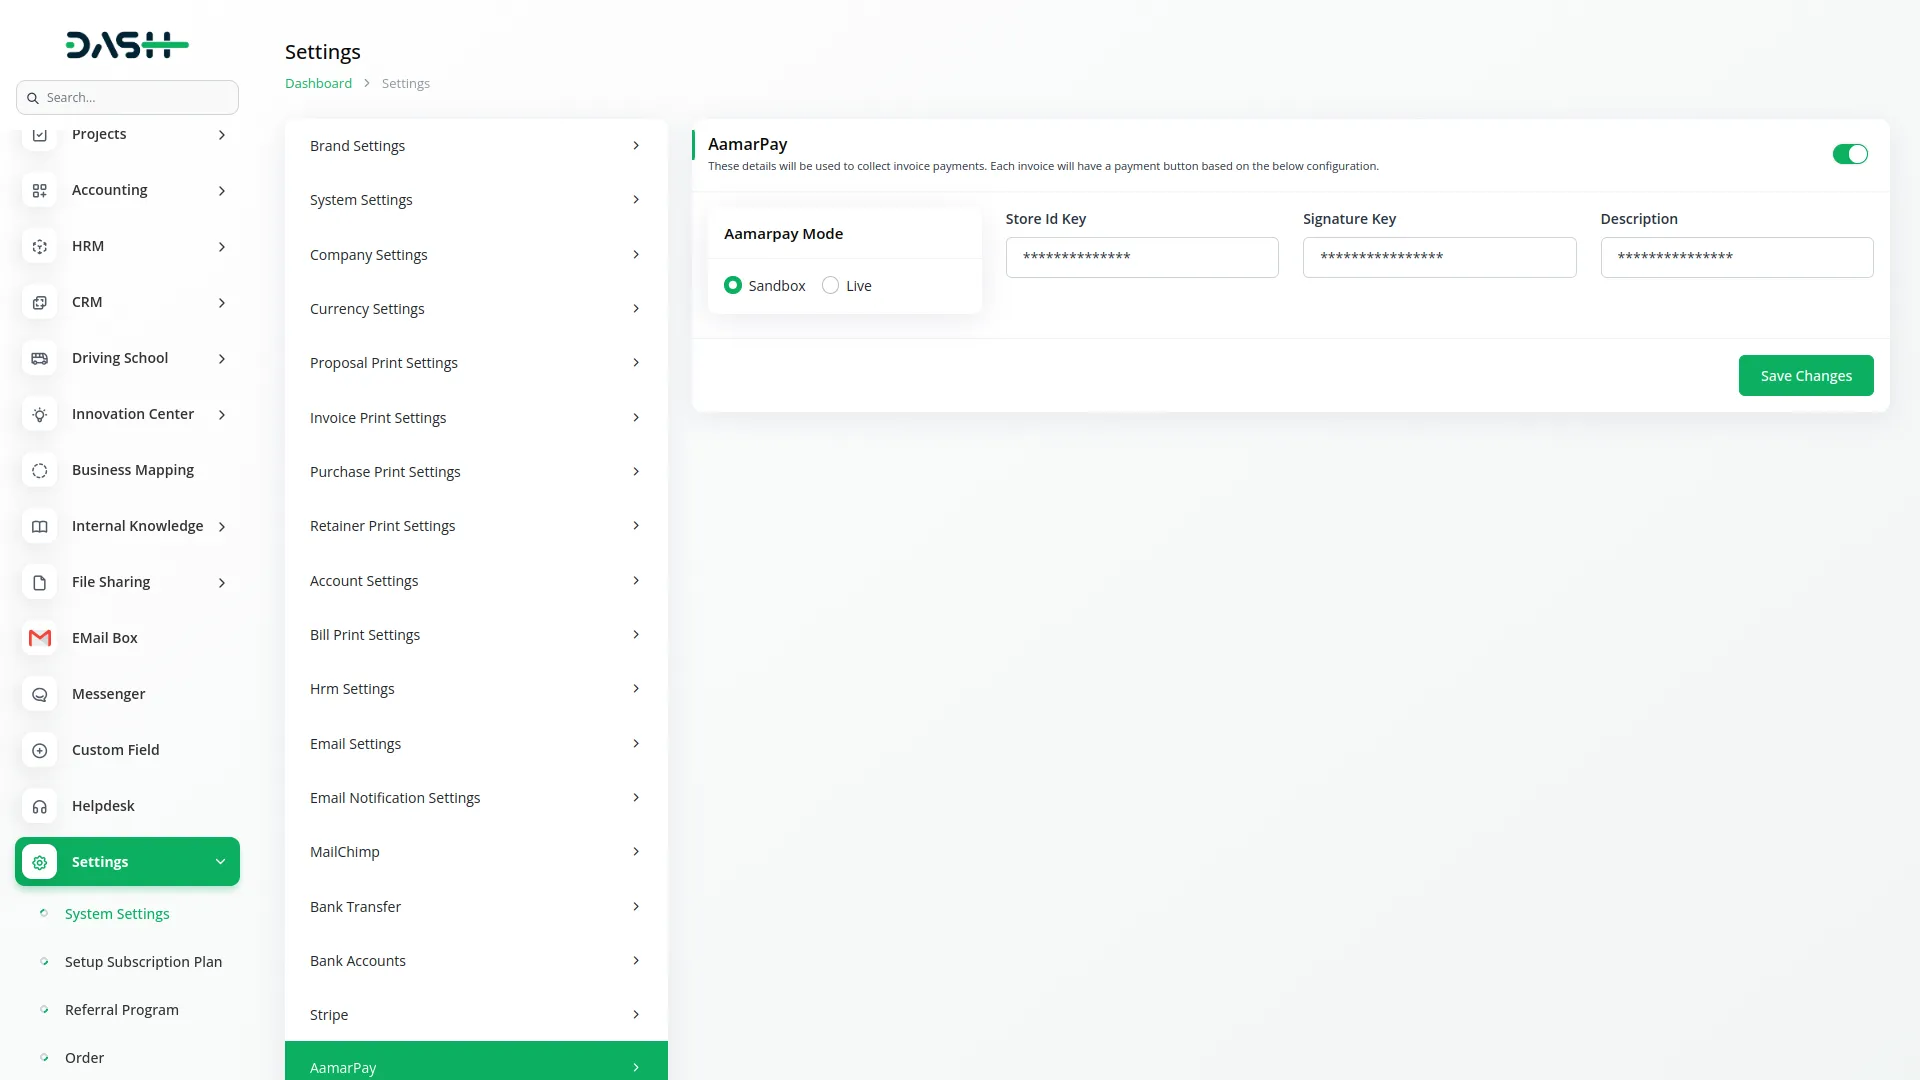Viewport: 1920px width, 1080px height.
Task: Open Email Notification Settings section
Action: 476,798
